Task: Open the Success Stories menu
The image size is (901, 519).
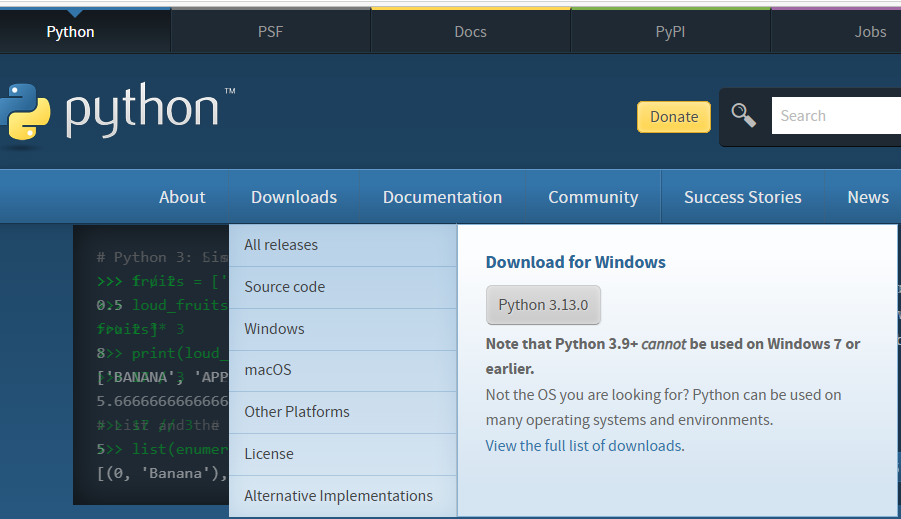Action: [742, 197]
